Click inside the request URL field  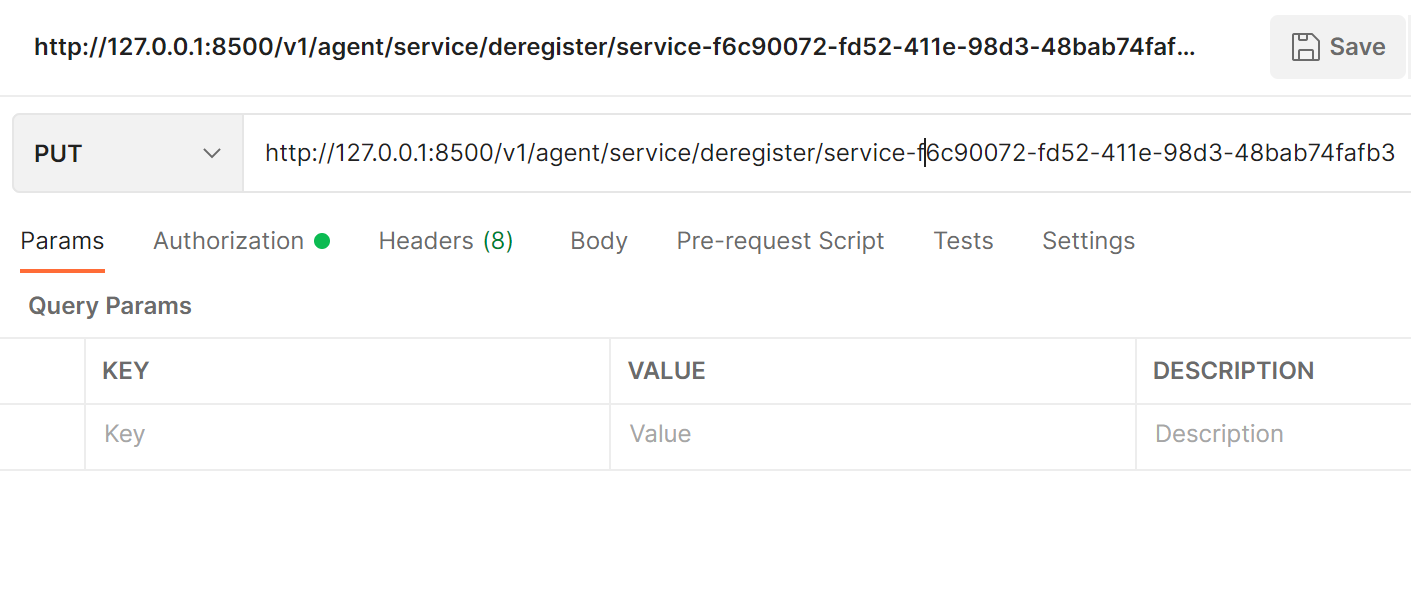(x=828, y=153)
